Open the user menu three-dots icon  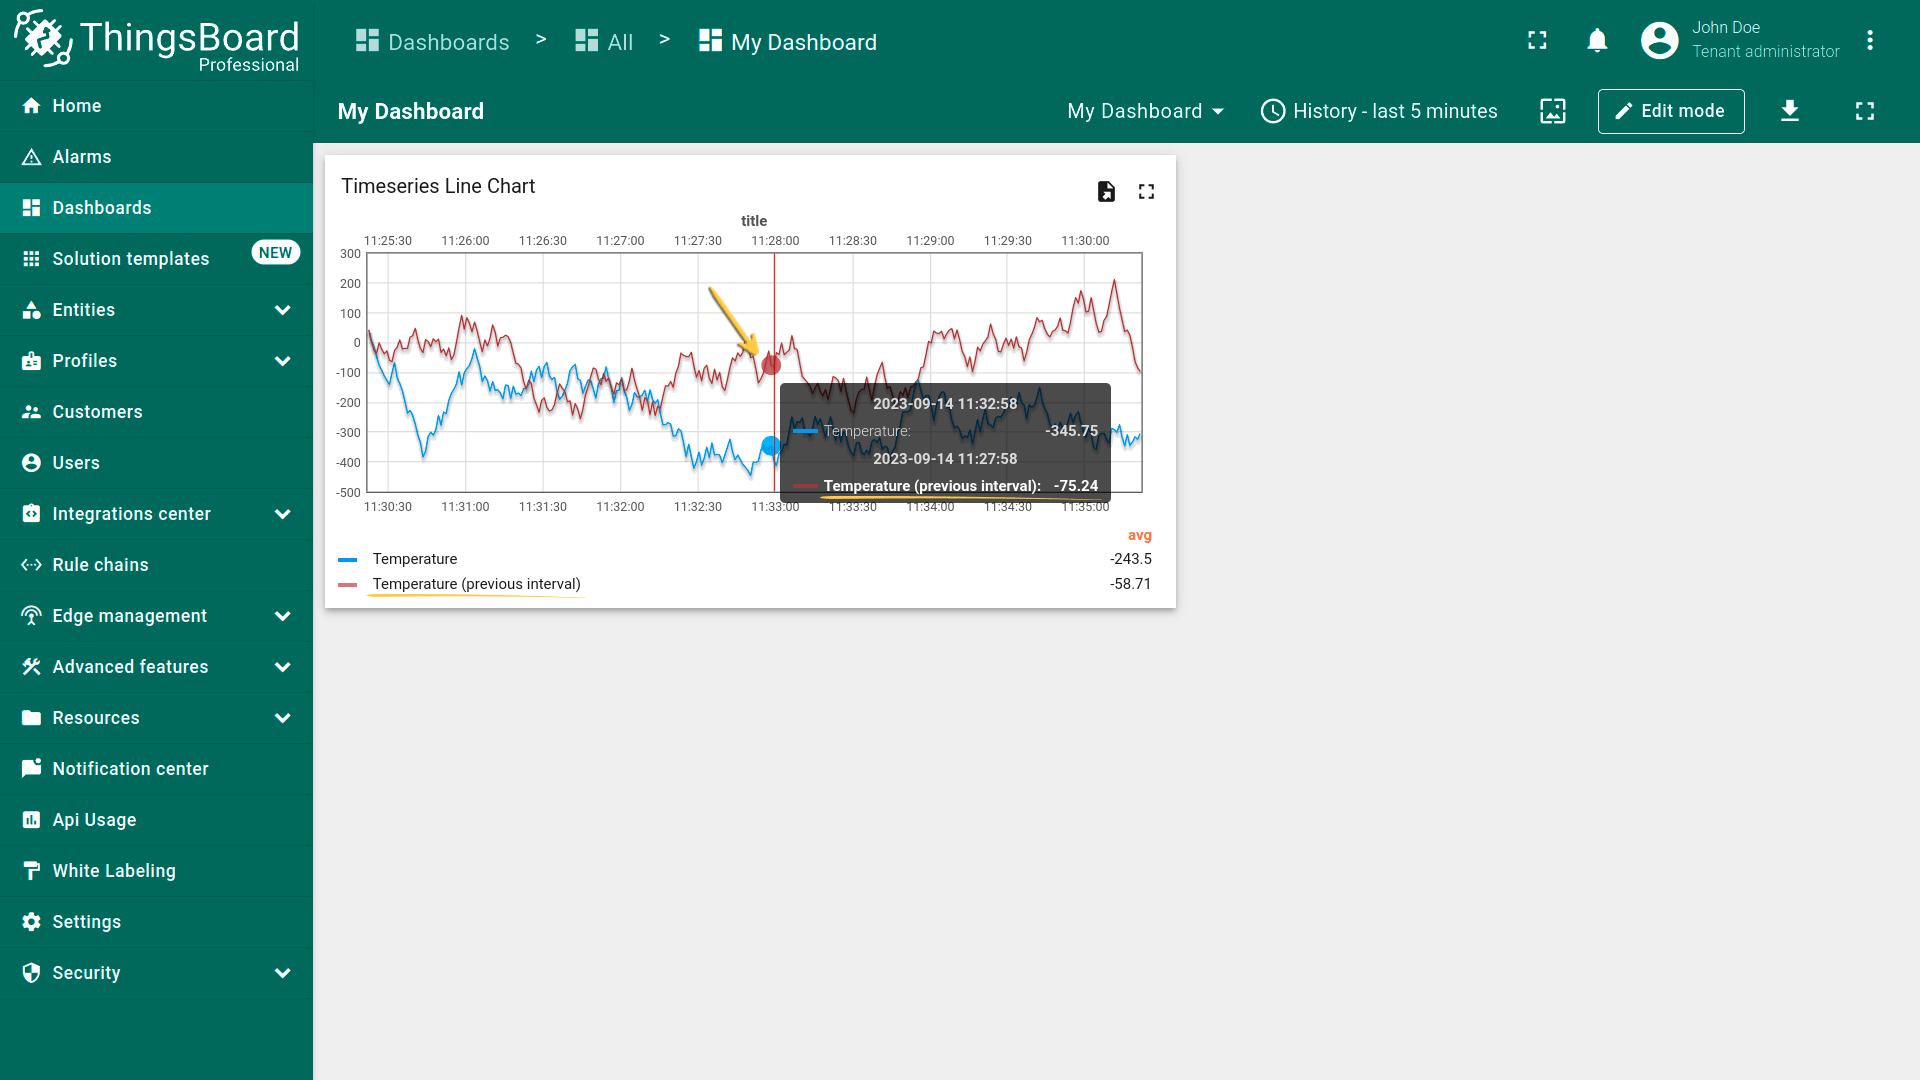(x=1869, y=41)
